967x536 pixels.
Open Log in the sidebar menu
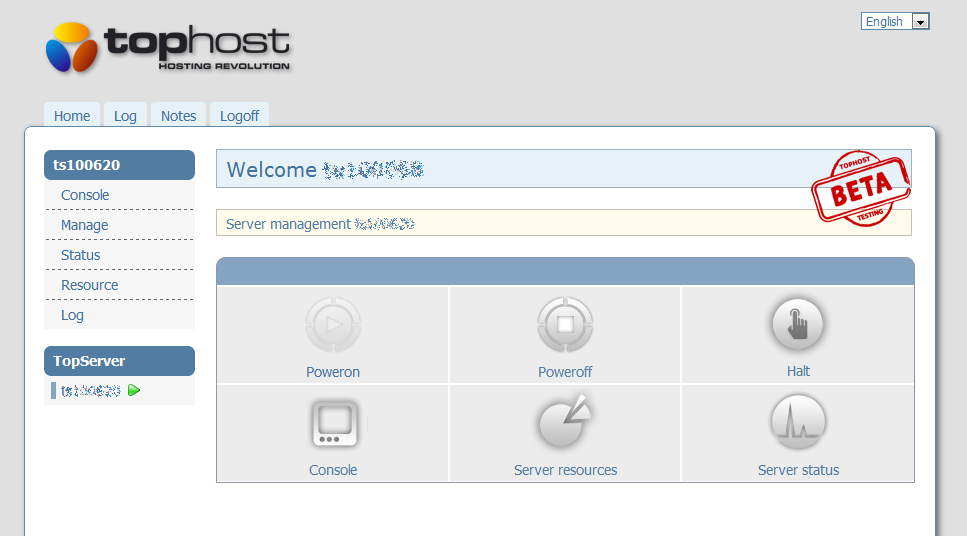[x=72, y=315]
